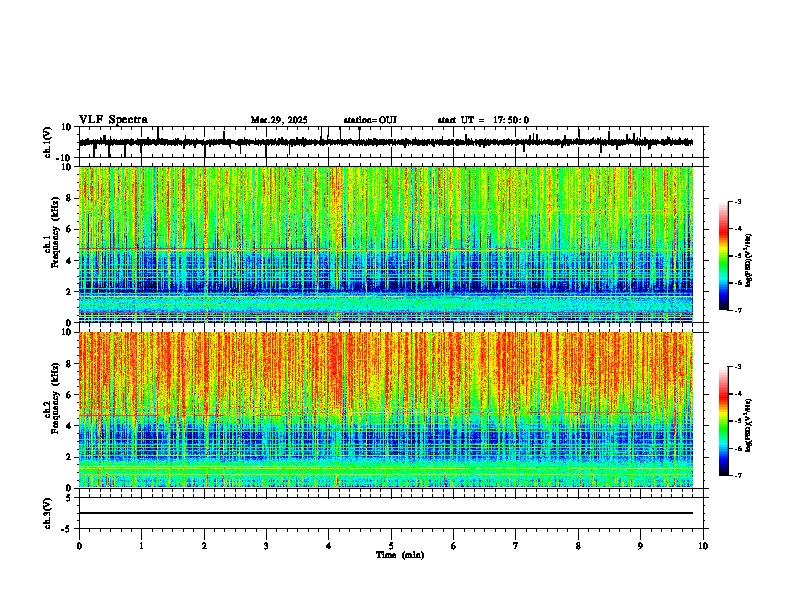Click time axis tick label "5"
The height and width of the screenshot is (612, 792).
[391, 546]
